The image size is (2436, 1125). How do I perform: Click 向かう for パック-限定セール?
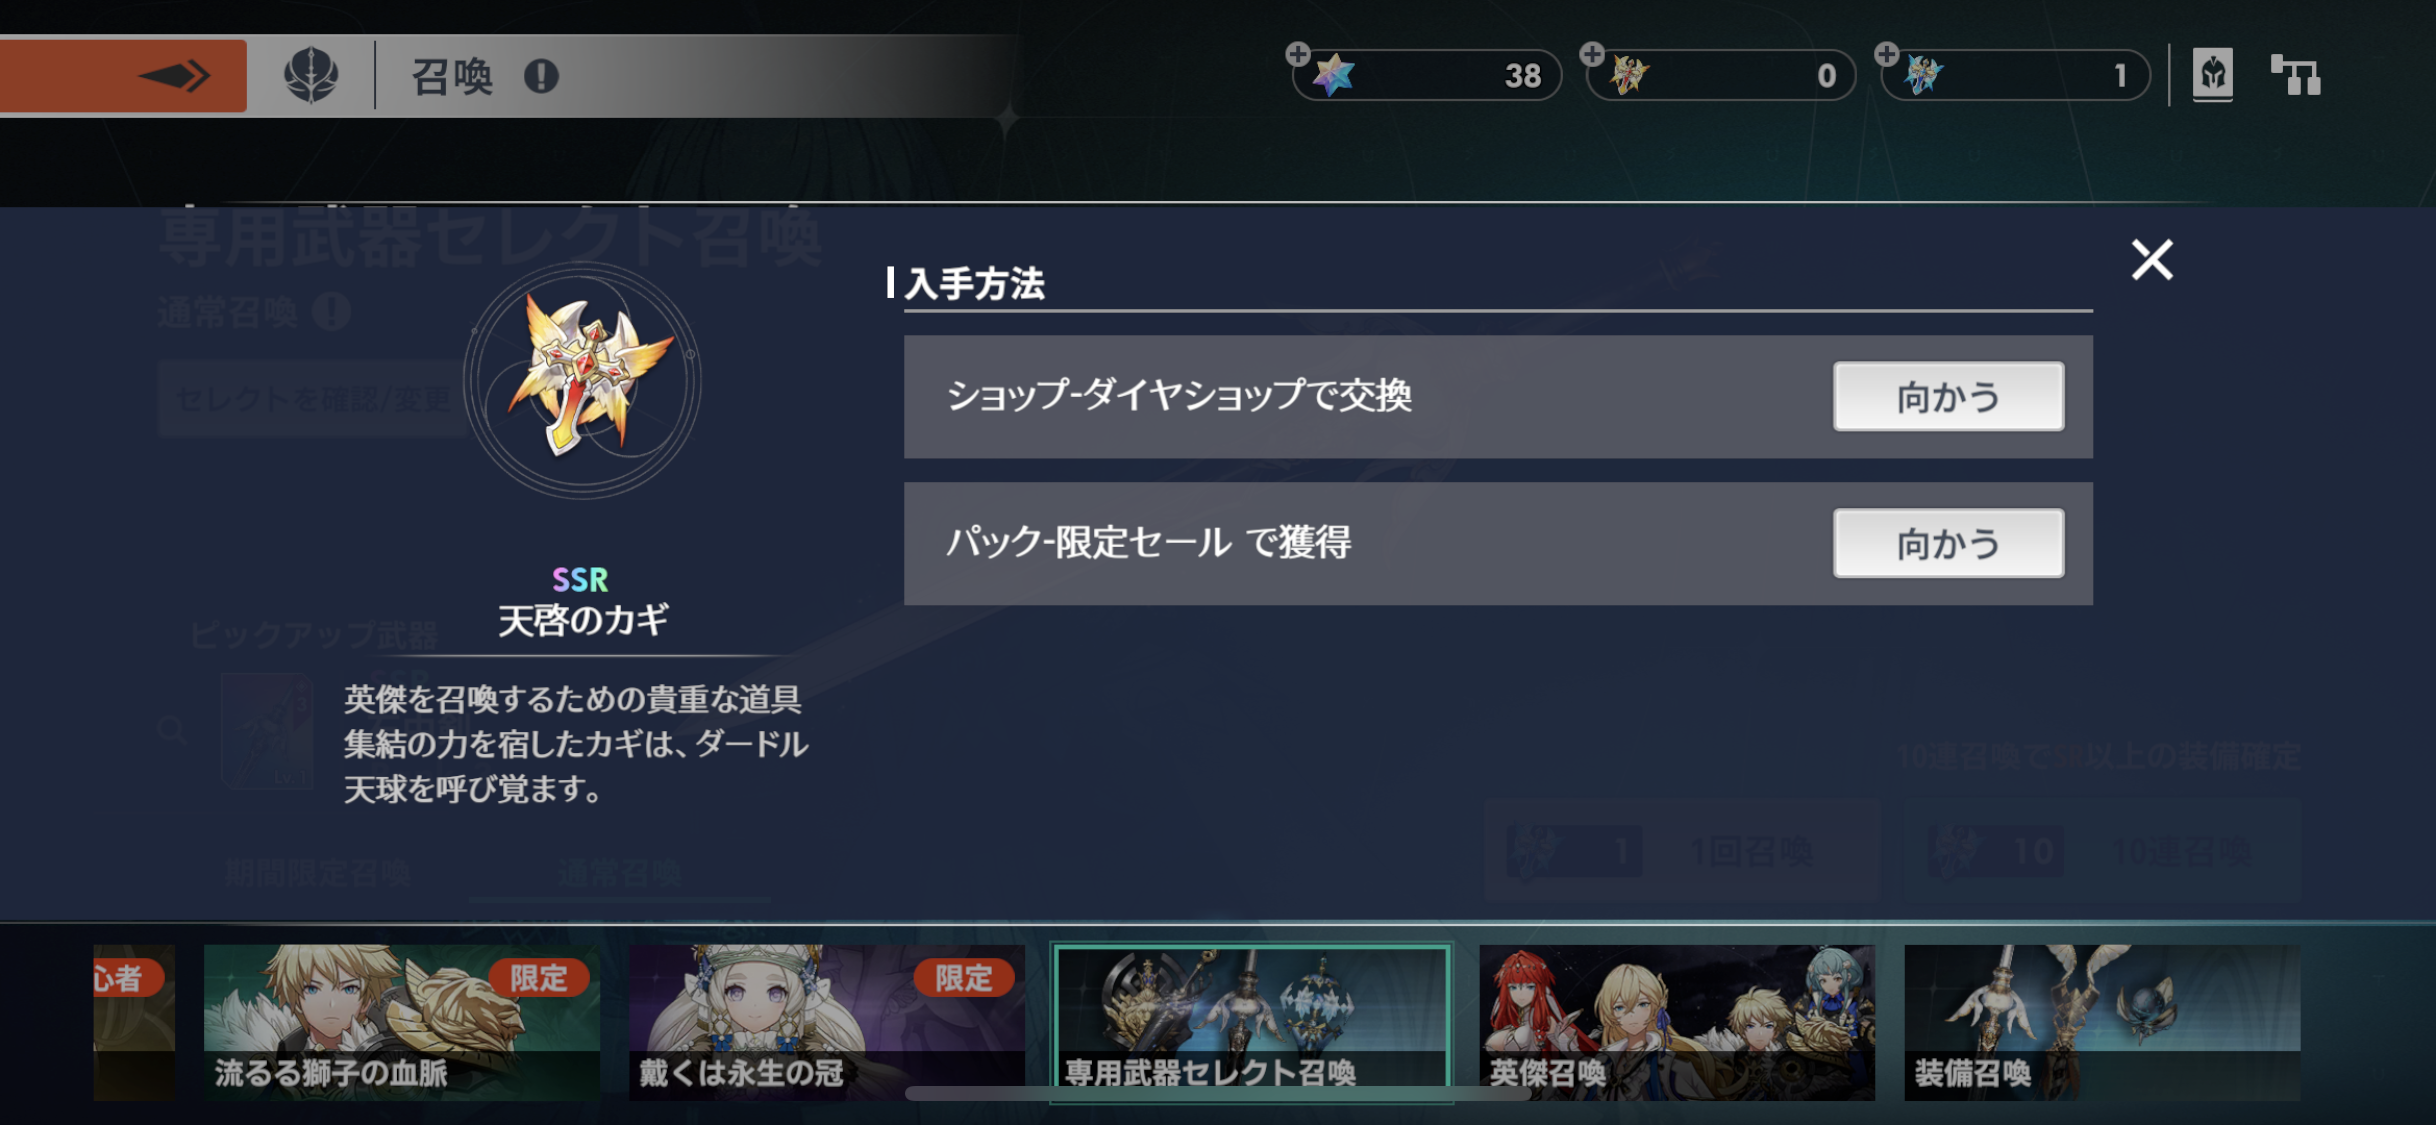tap(1948, 543)
